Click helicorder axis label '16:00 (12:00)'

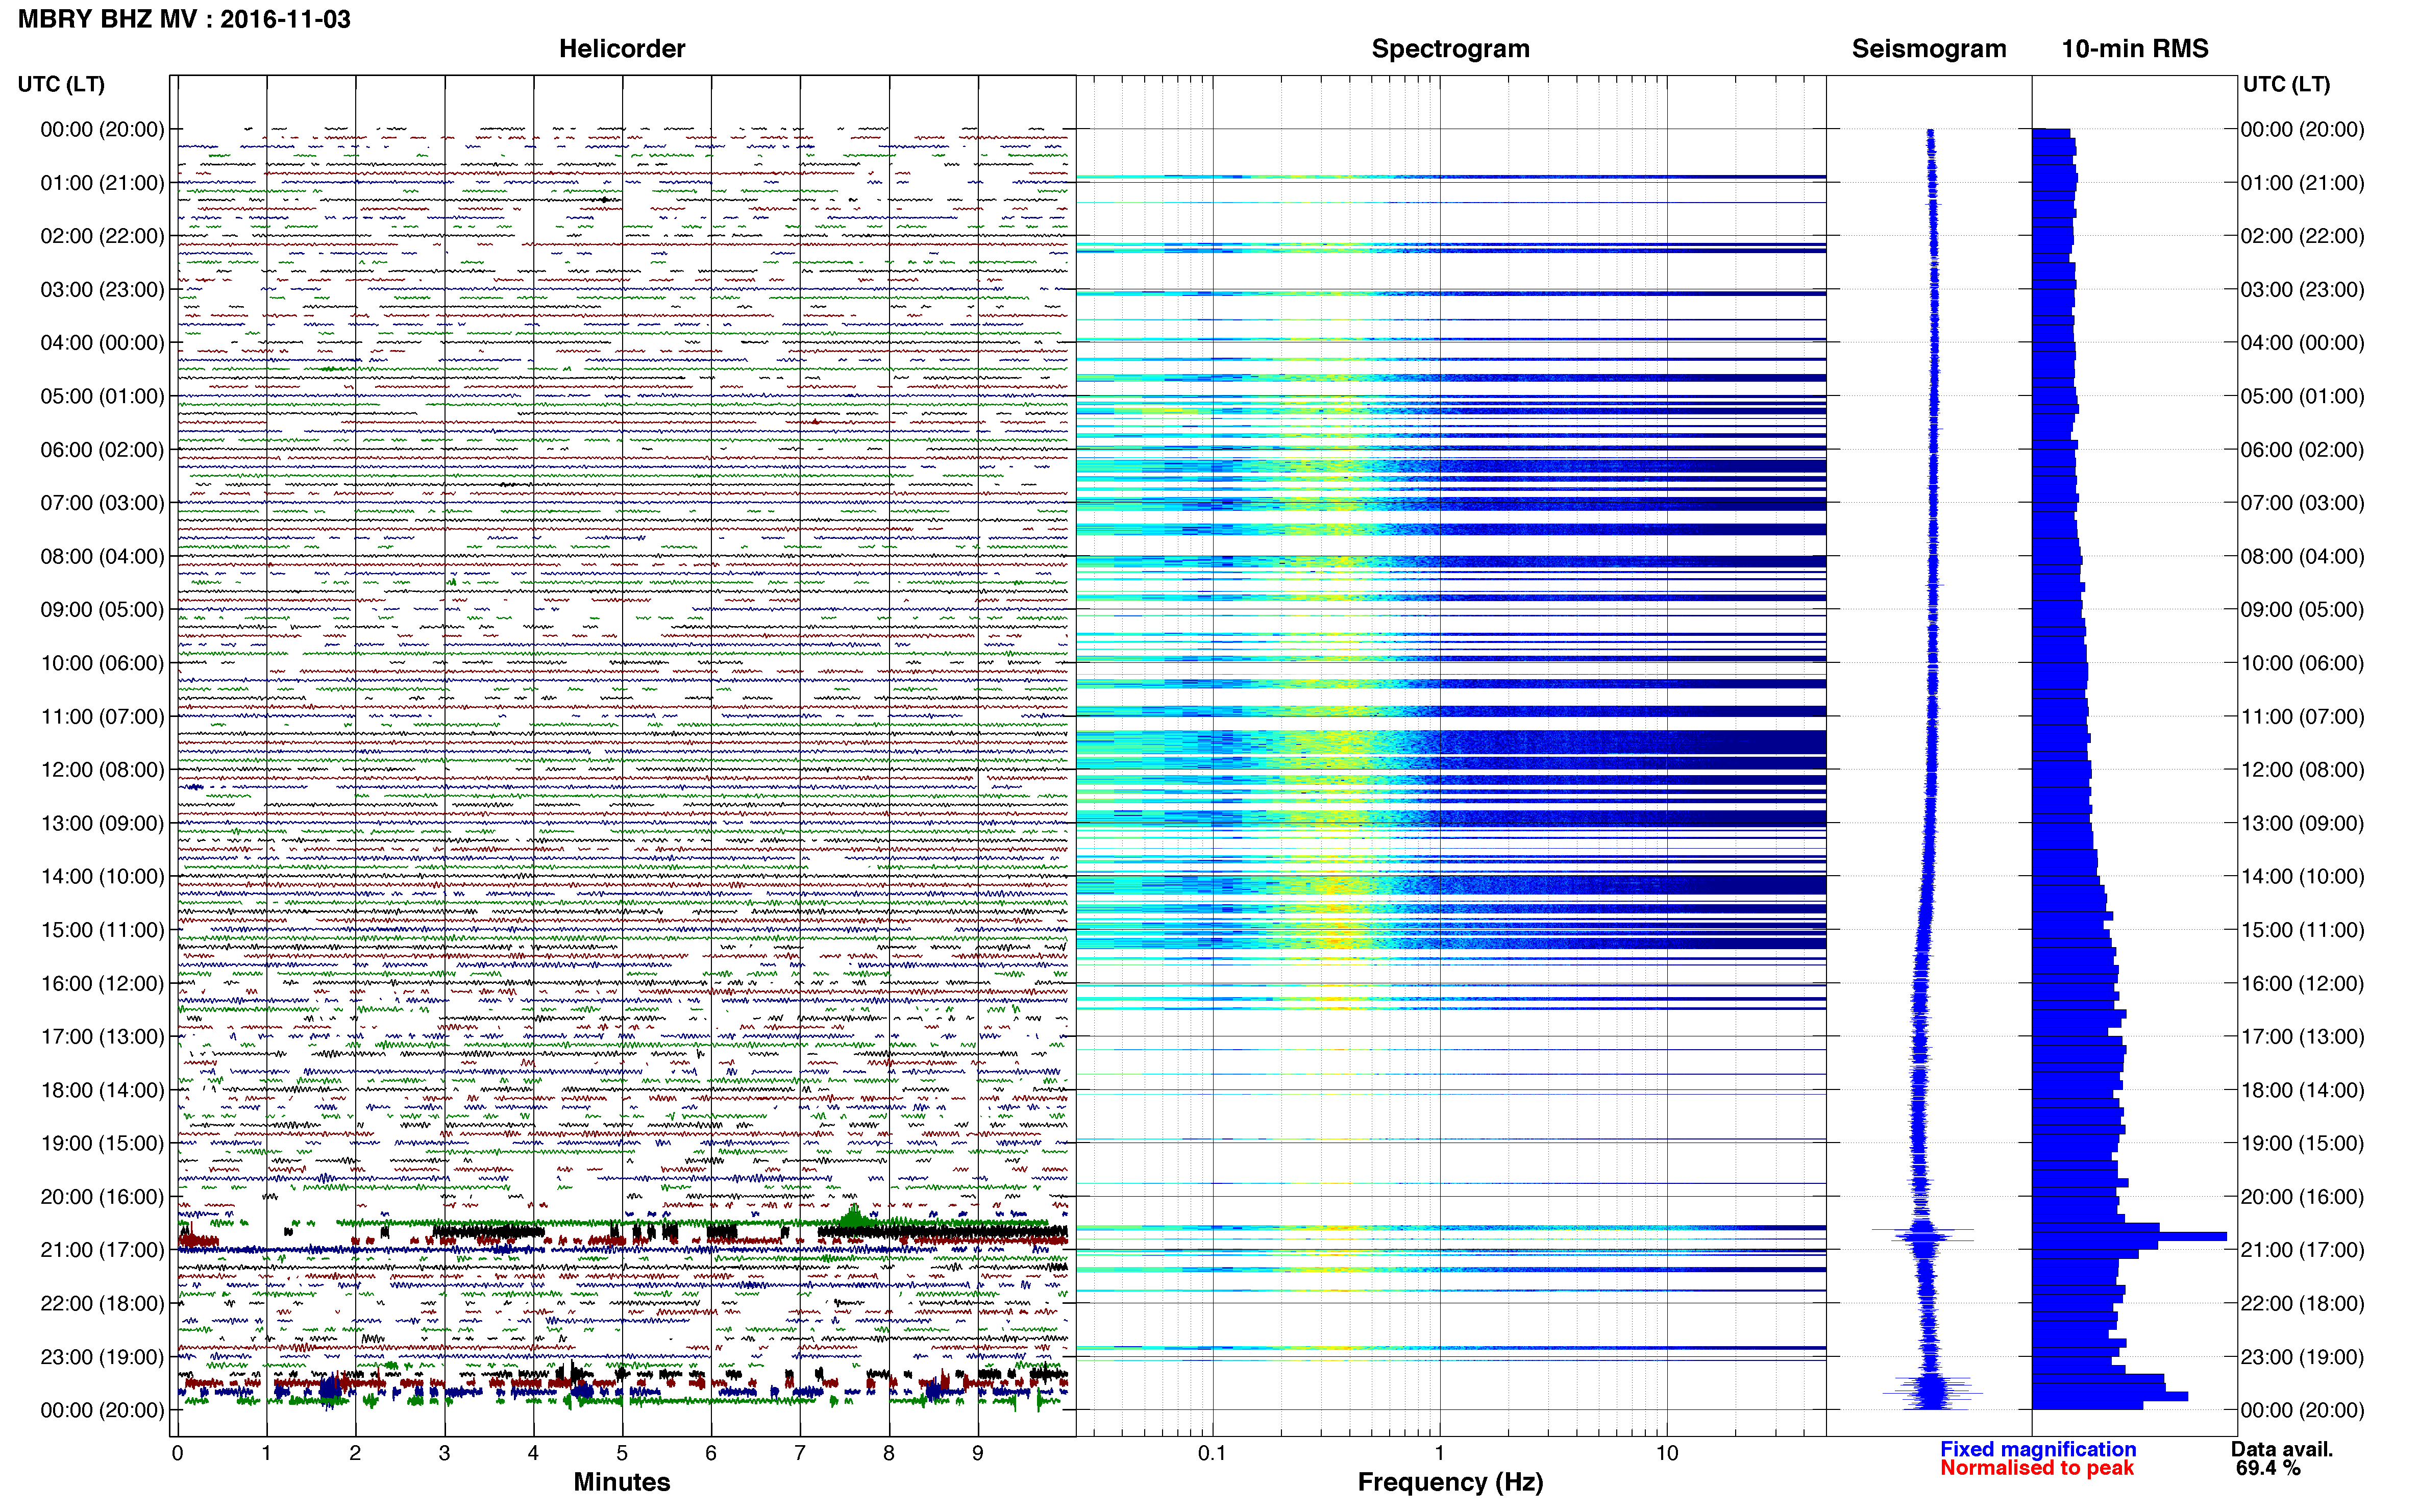[x=102, y=983]
